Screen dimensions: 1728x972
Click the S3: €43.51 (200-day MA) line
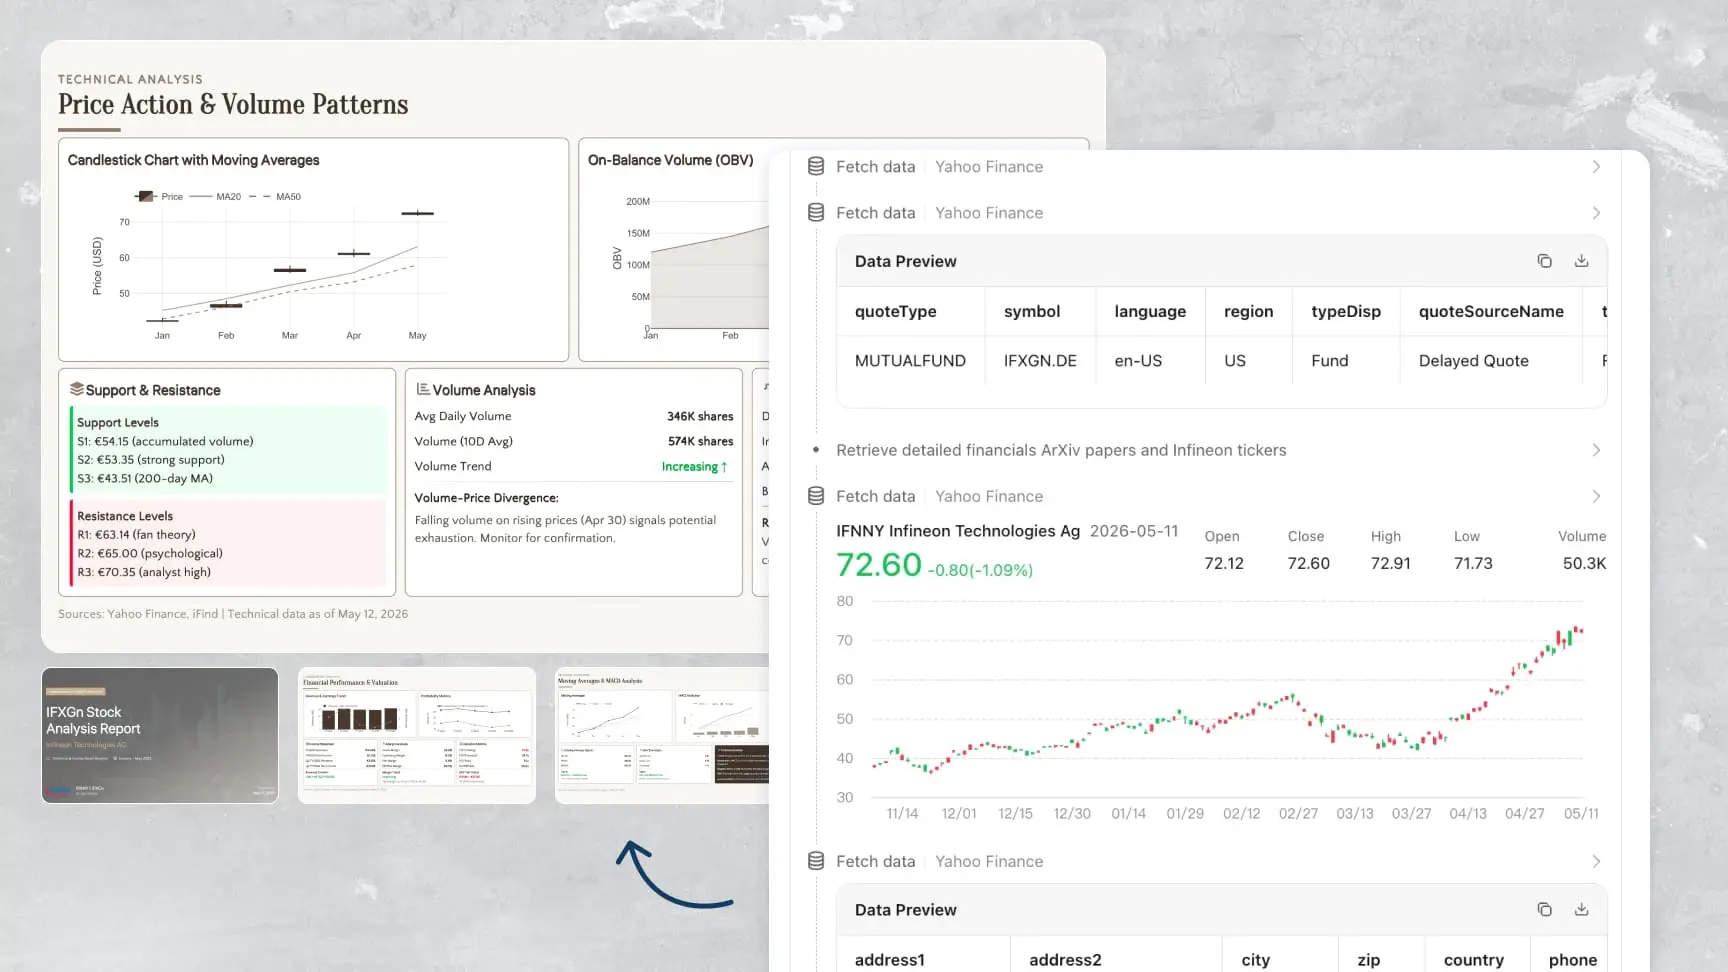point(145,478)
